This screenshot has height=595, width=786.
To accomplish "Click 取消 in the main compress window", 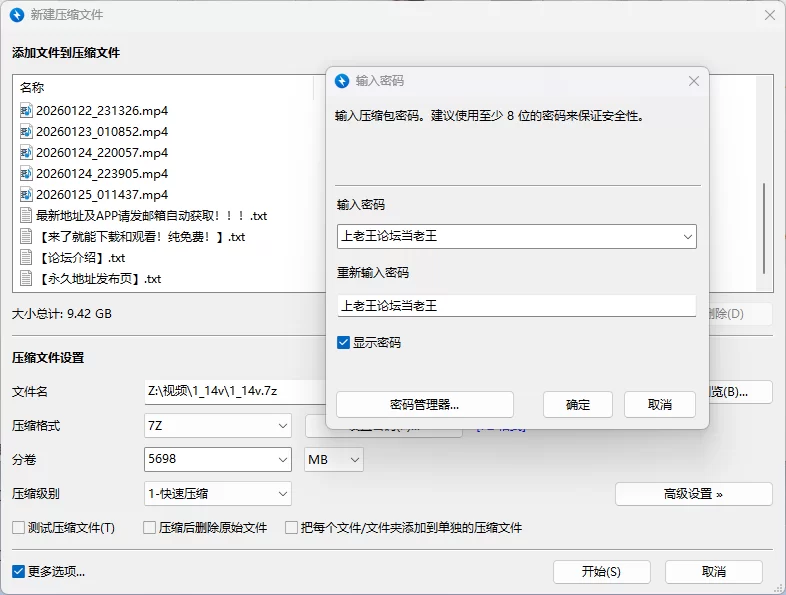I will click(714, 571).
